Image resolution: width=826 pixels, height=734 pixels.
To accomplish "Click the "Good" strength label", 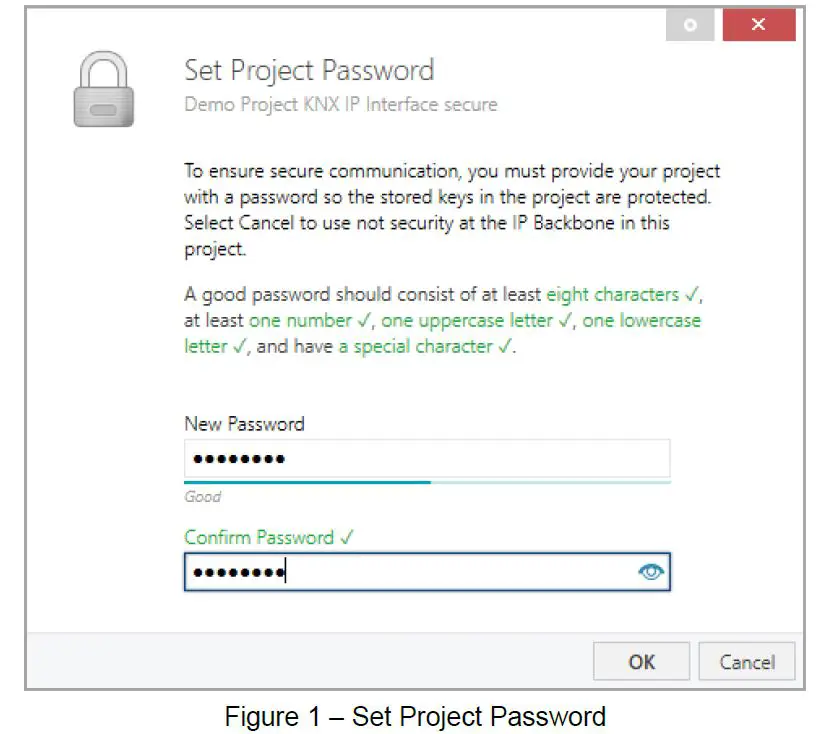I will click(202, 497).
